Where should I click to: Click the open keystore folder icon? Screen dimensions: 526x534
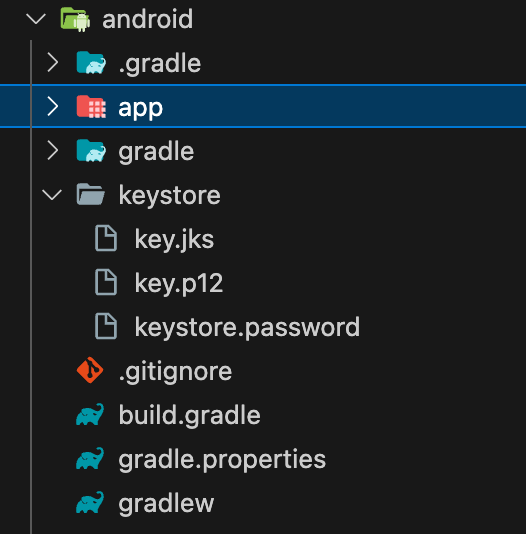point(91,194)
